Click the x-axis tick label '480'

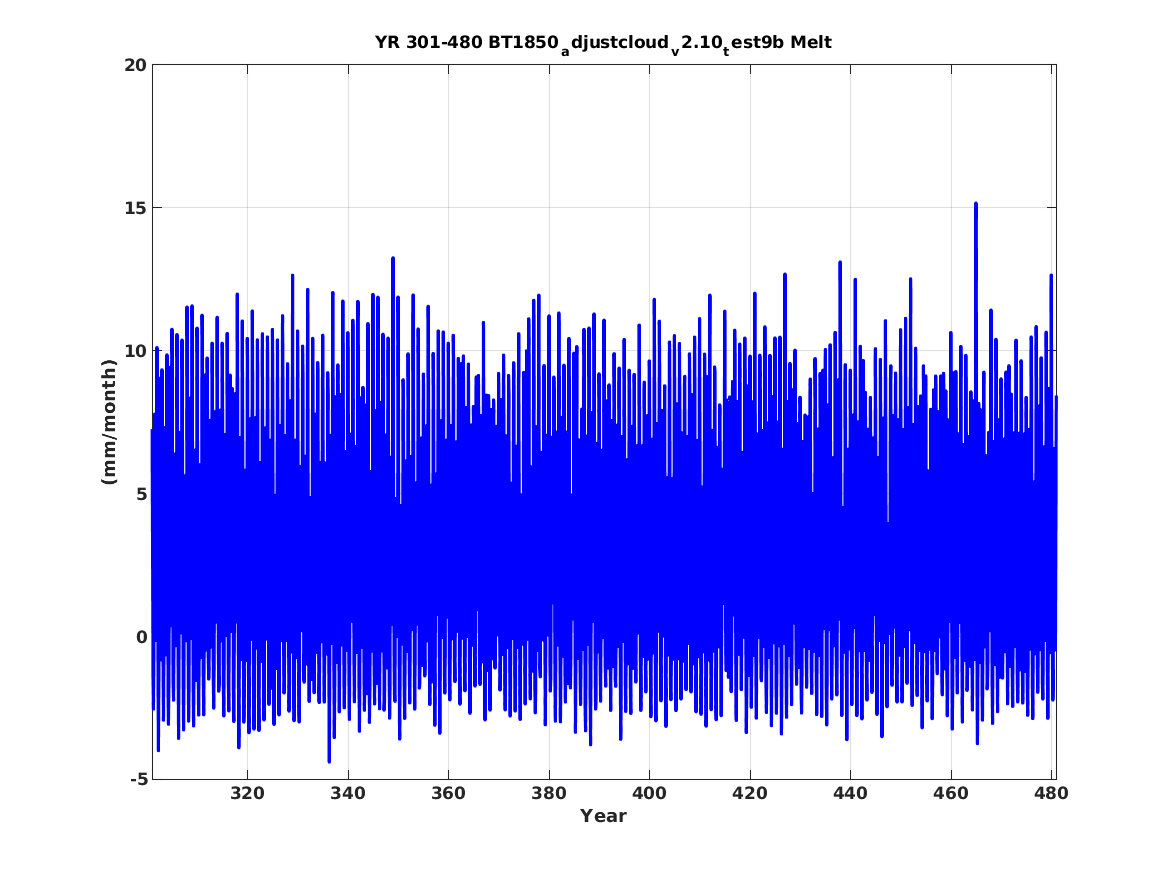[1051, 793]
